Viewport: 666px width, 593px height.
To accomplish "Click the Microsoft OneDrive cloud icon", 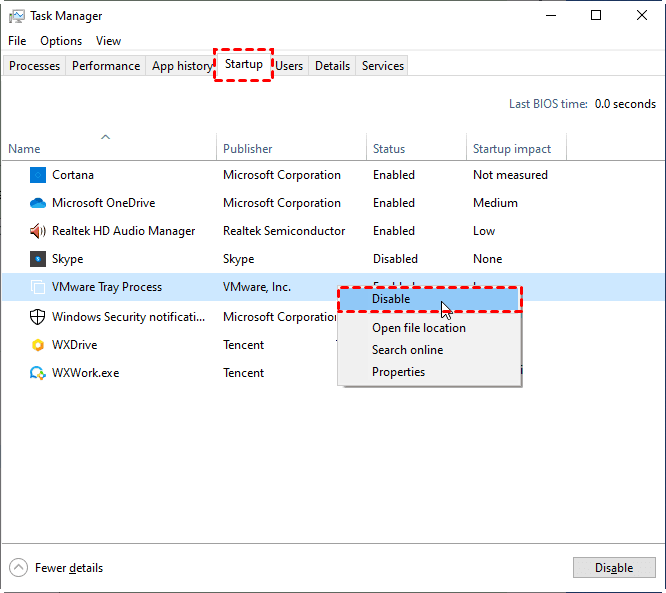I will pos(38,203).
